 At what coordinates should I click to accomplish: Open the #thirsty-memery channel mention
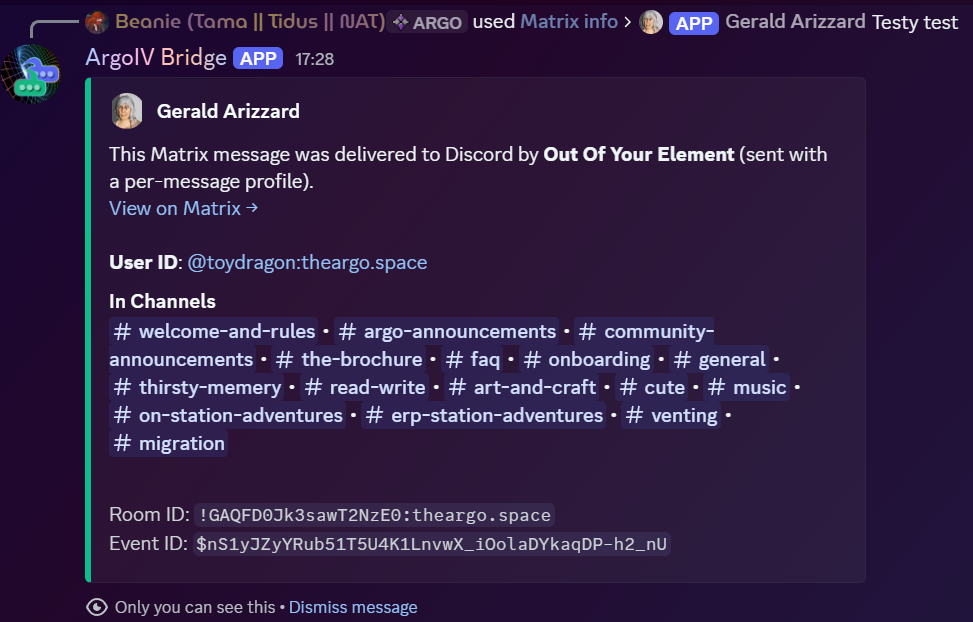coord(197,387)
